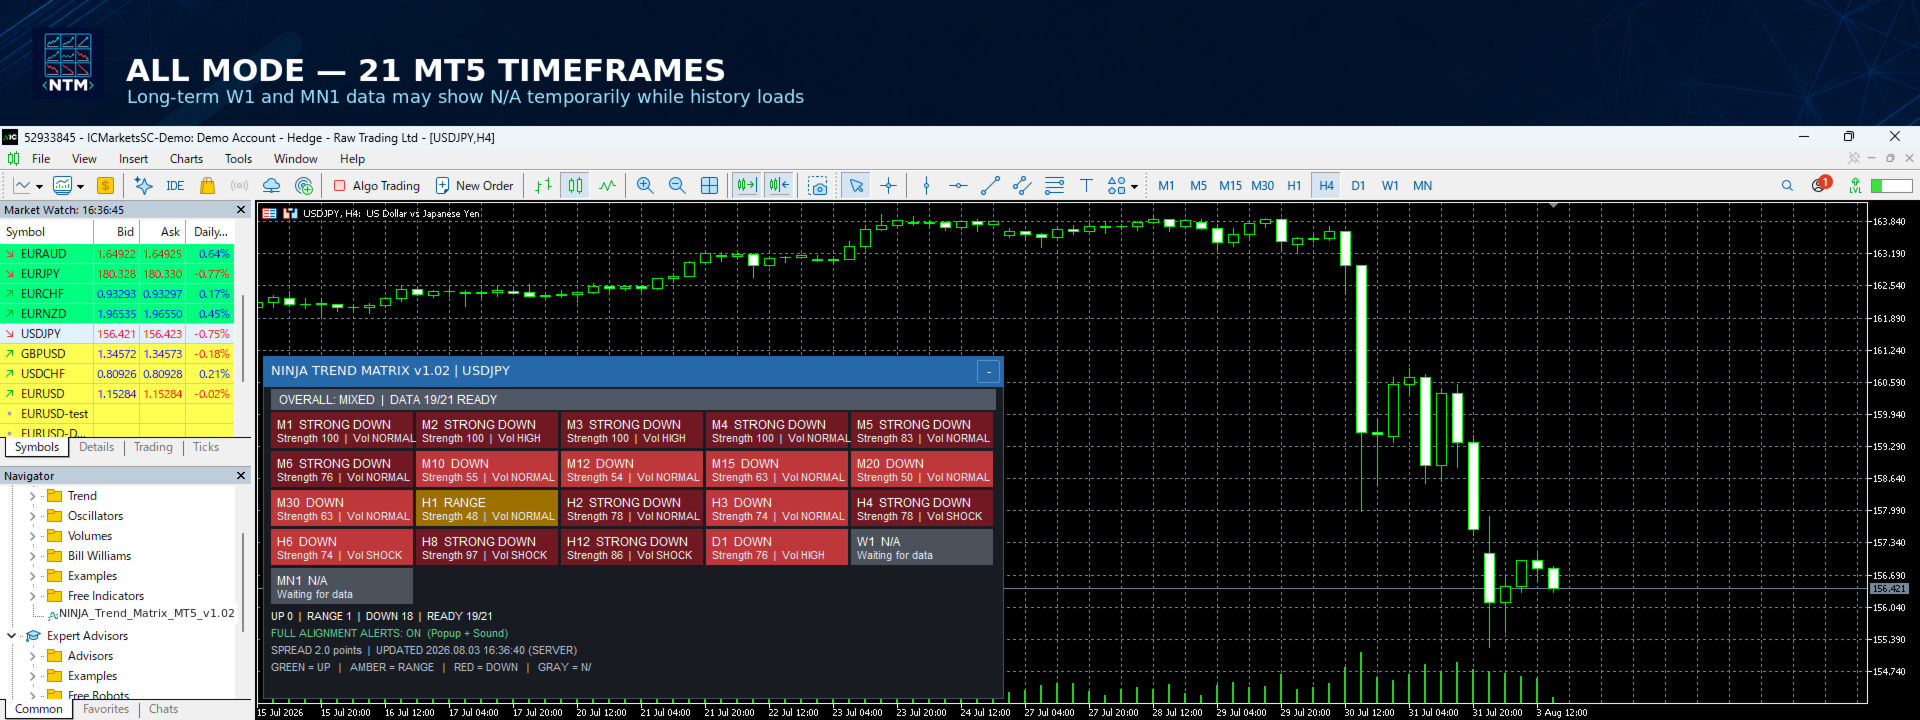Zoom out on the chart
Image resolution: width=1920 pixels, height=720 pixels.
point(677,185)
